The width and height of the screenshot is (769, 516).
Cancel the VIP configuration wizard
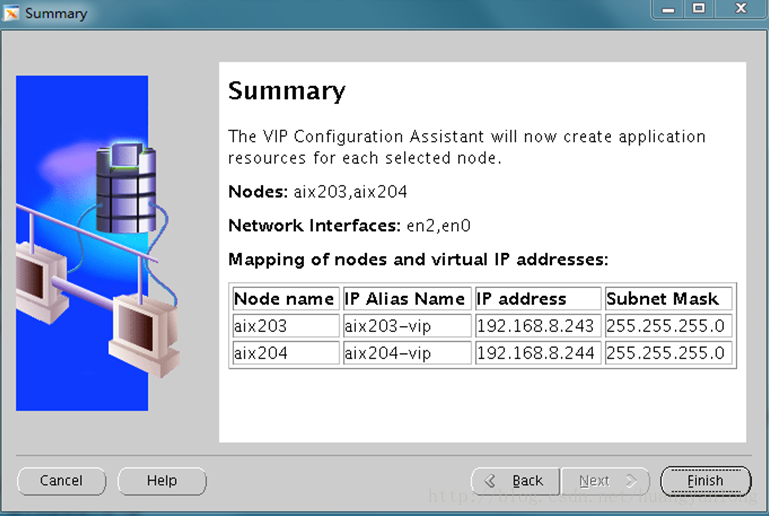pos(61,481)
